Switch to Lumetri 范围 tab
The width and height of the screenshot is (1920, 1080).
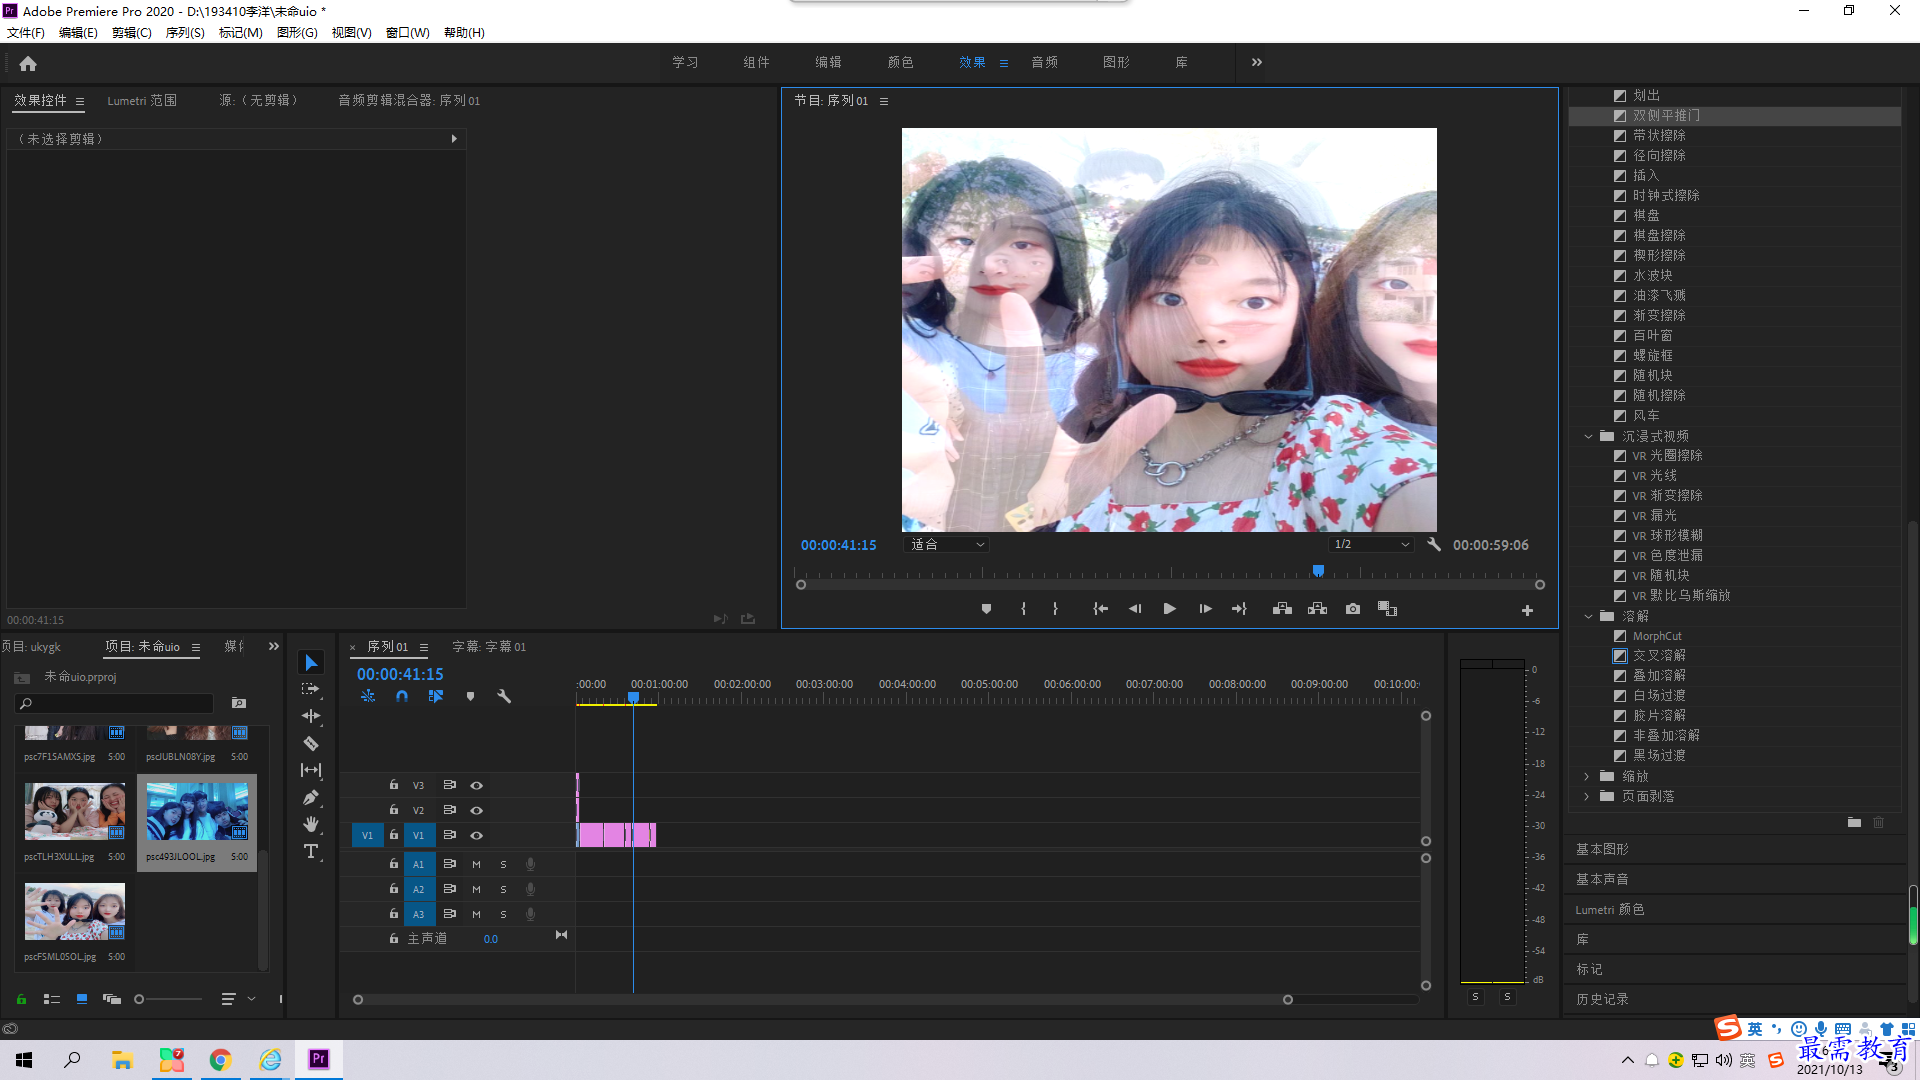(142, 101)
